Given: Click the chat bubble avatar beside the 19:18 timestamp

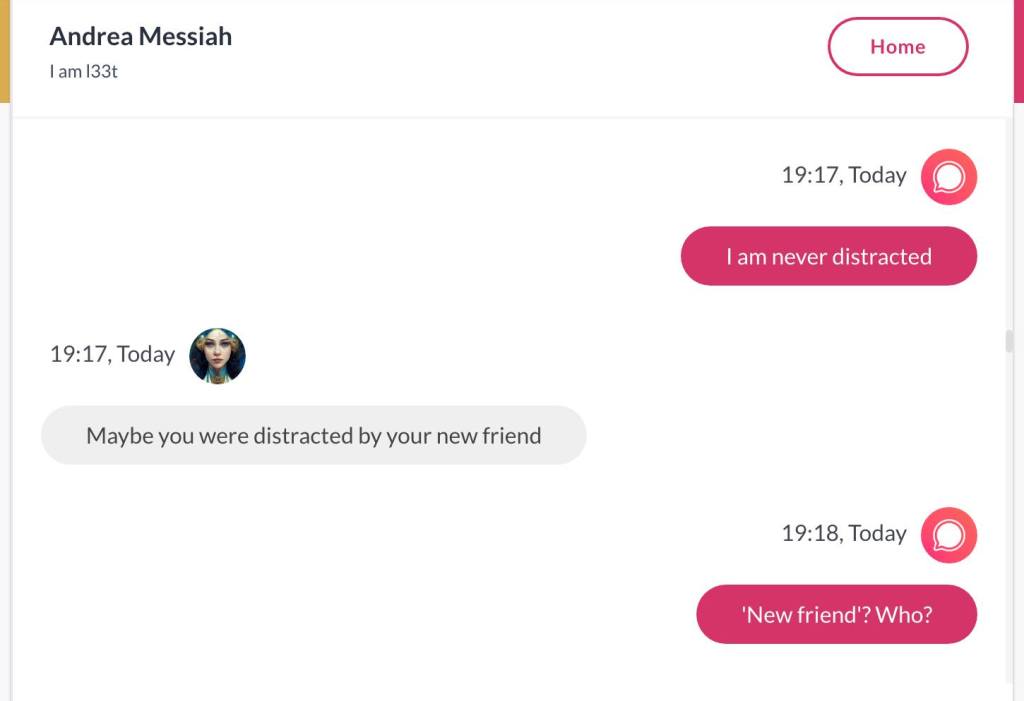Looking at the screenshot, I should point(948,535).
